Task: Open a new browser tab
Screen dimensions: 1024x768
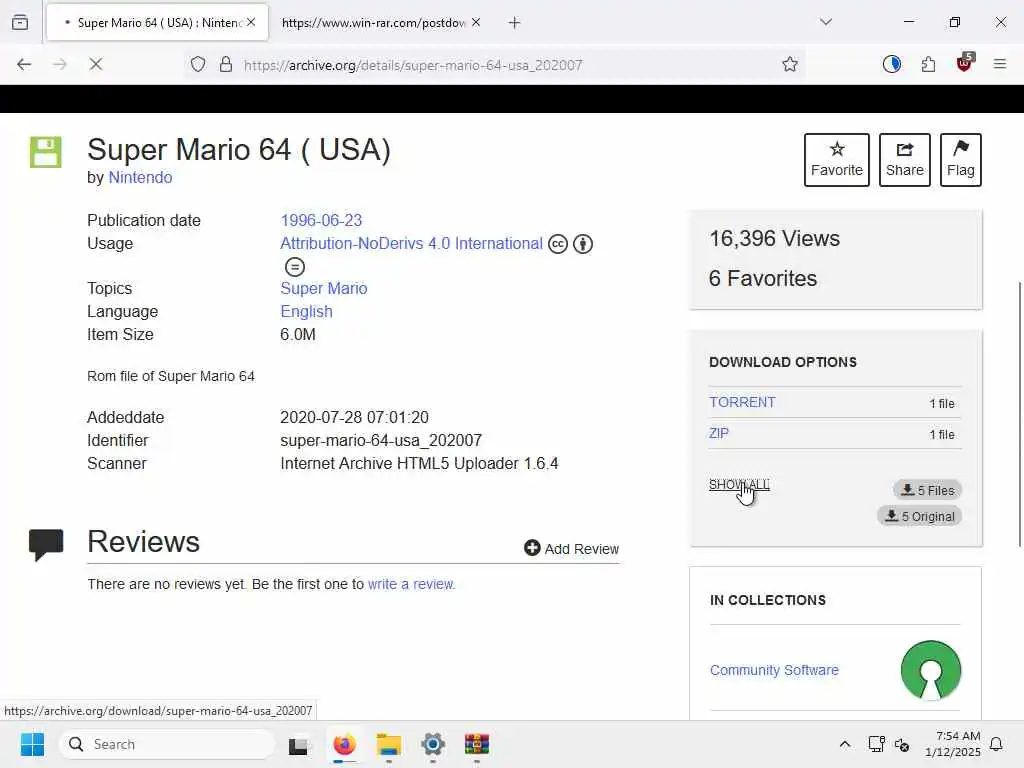Action: point(515,23)
